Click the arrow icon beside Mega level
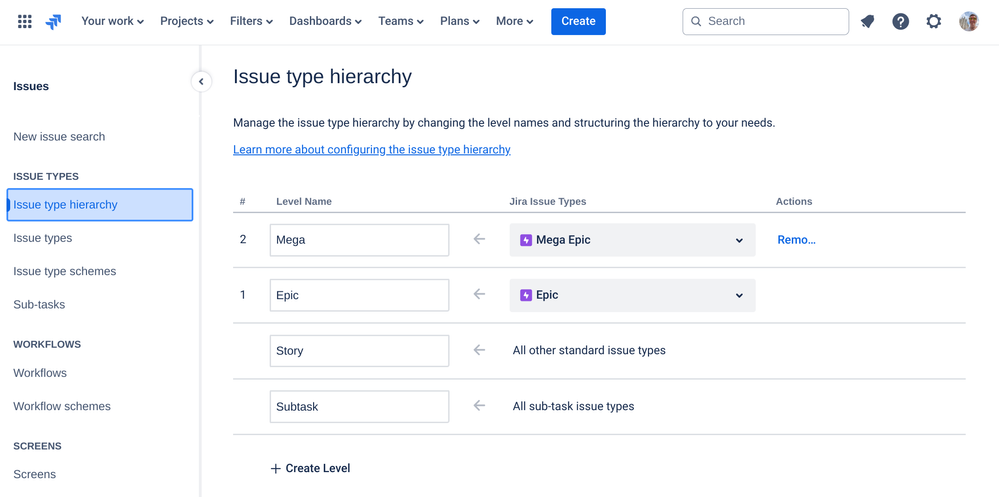Viewport: 999px width, 497px height. (x=479, y=239)
